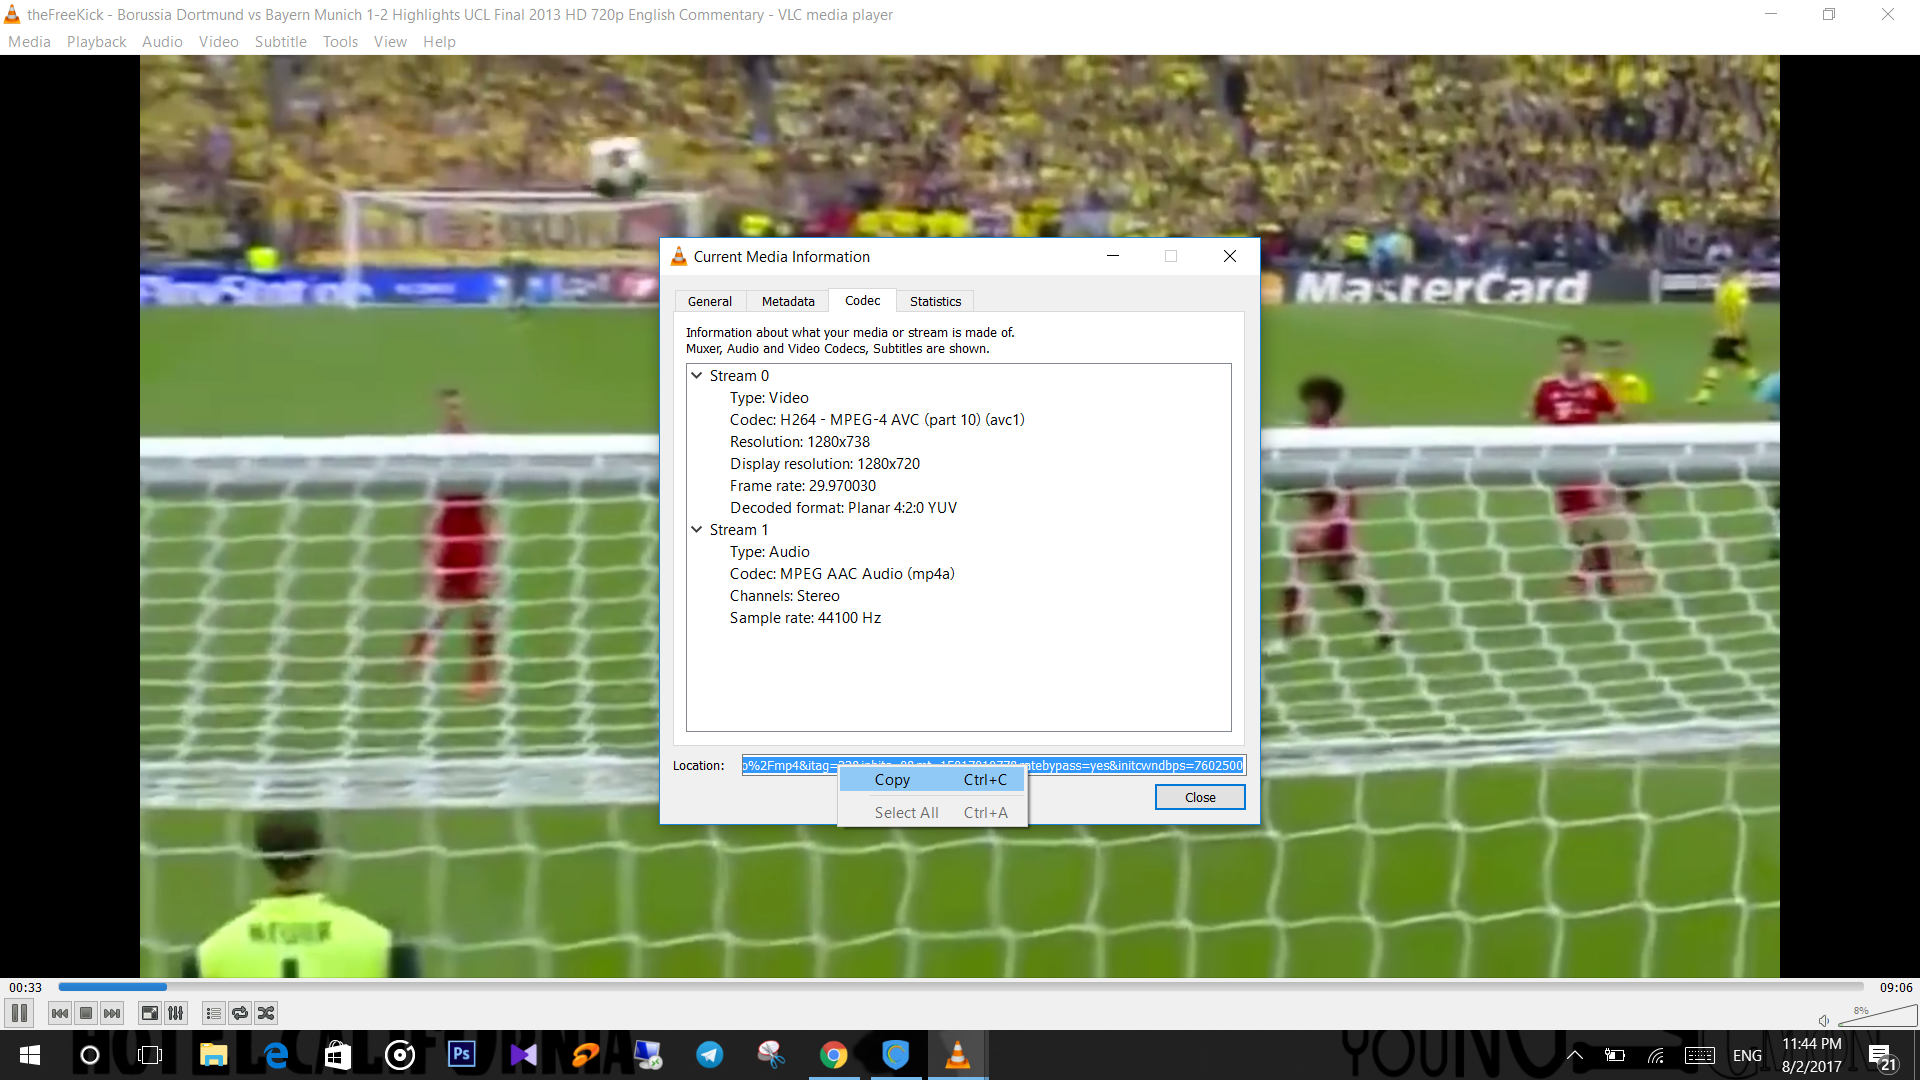Image resolution: width=1920 pixels, height=1080 pixels.
Task: Collapse the Stream 0 section
Action: pyautogui.click(x=696, y=375)
